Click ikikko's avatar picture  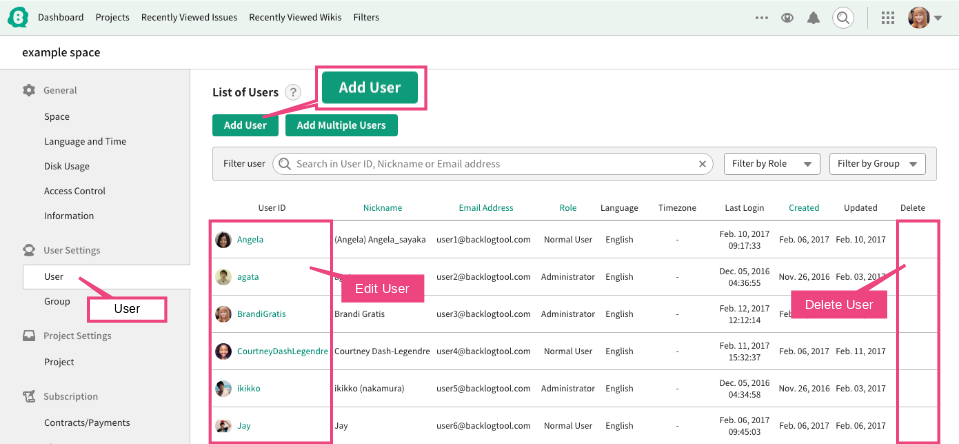coord(223,388)
